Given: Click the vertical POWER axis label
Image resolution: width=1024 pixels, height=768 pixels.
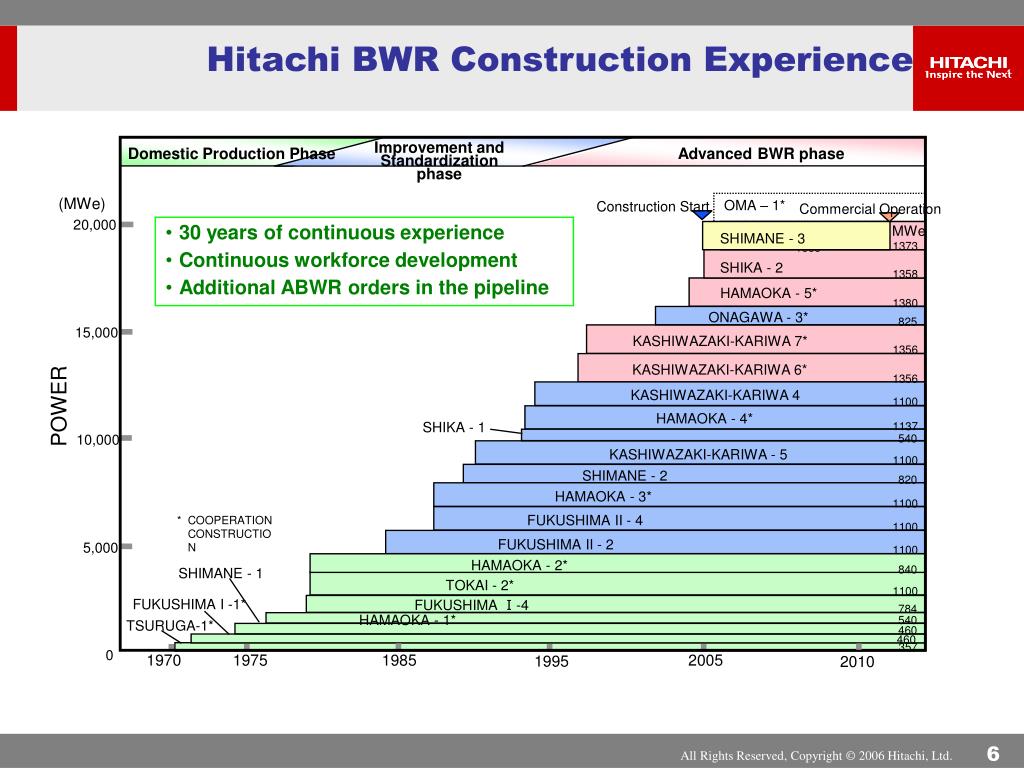Looking at the screenshot, I should click(59, 406).
